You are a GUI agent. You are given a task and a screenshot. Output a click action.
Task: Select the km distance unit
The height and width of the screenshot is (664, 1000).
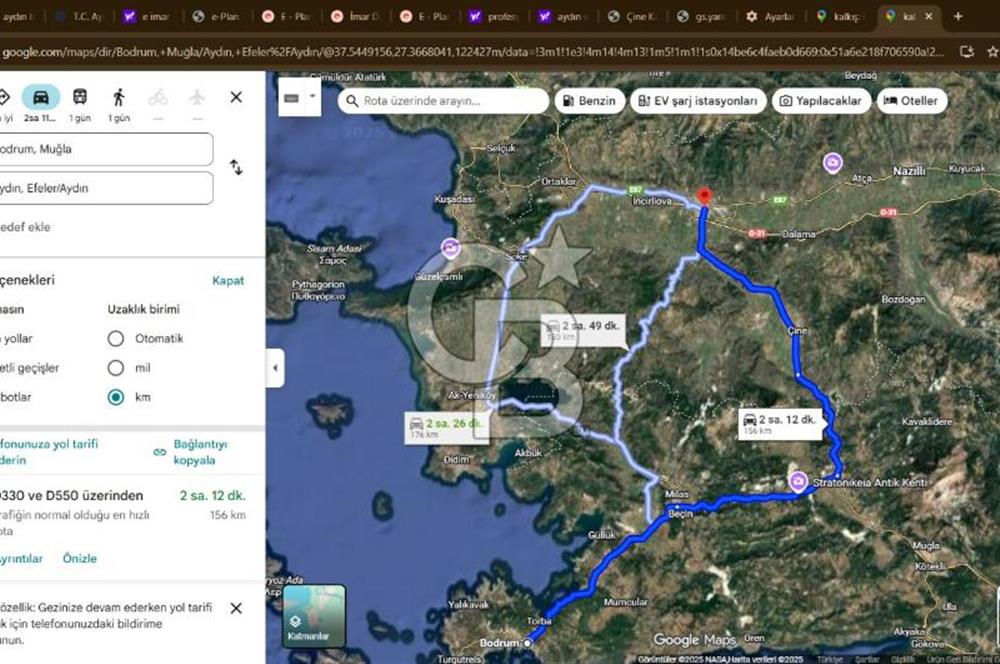(x=117, y=397)
